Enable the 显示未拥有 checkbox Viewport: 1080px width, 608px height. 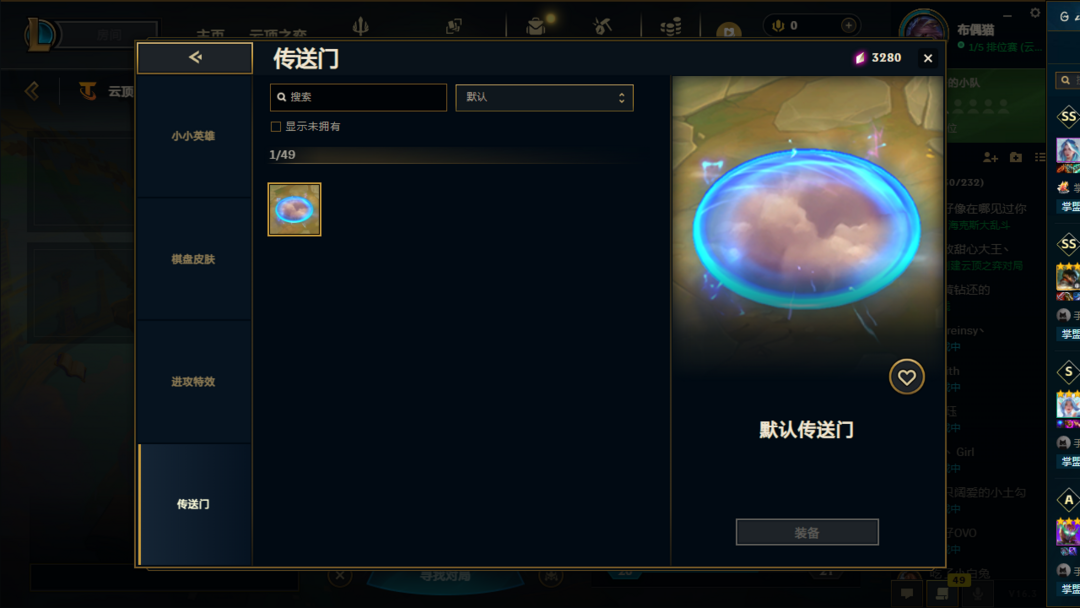pyautogui.click(x=276, y=127)
